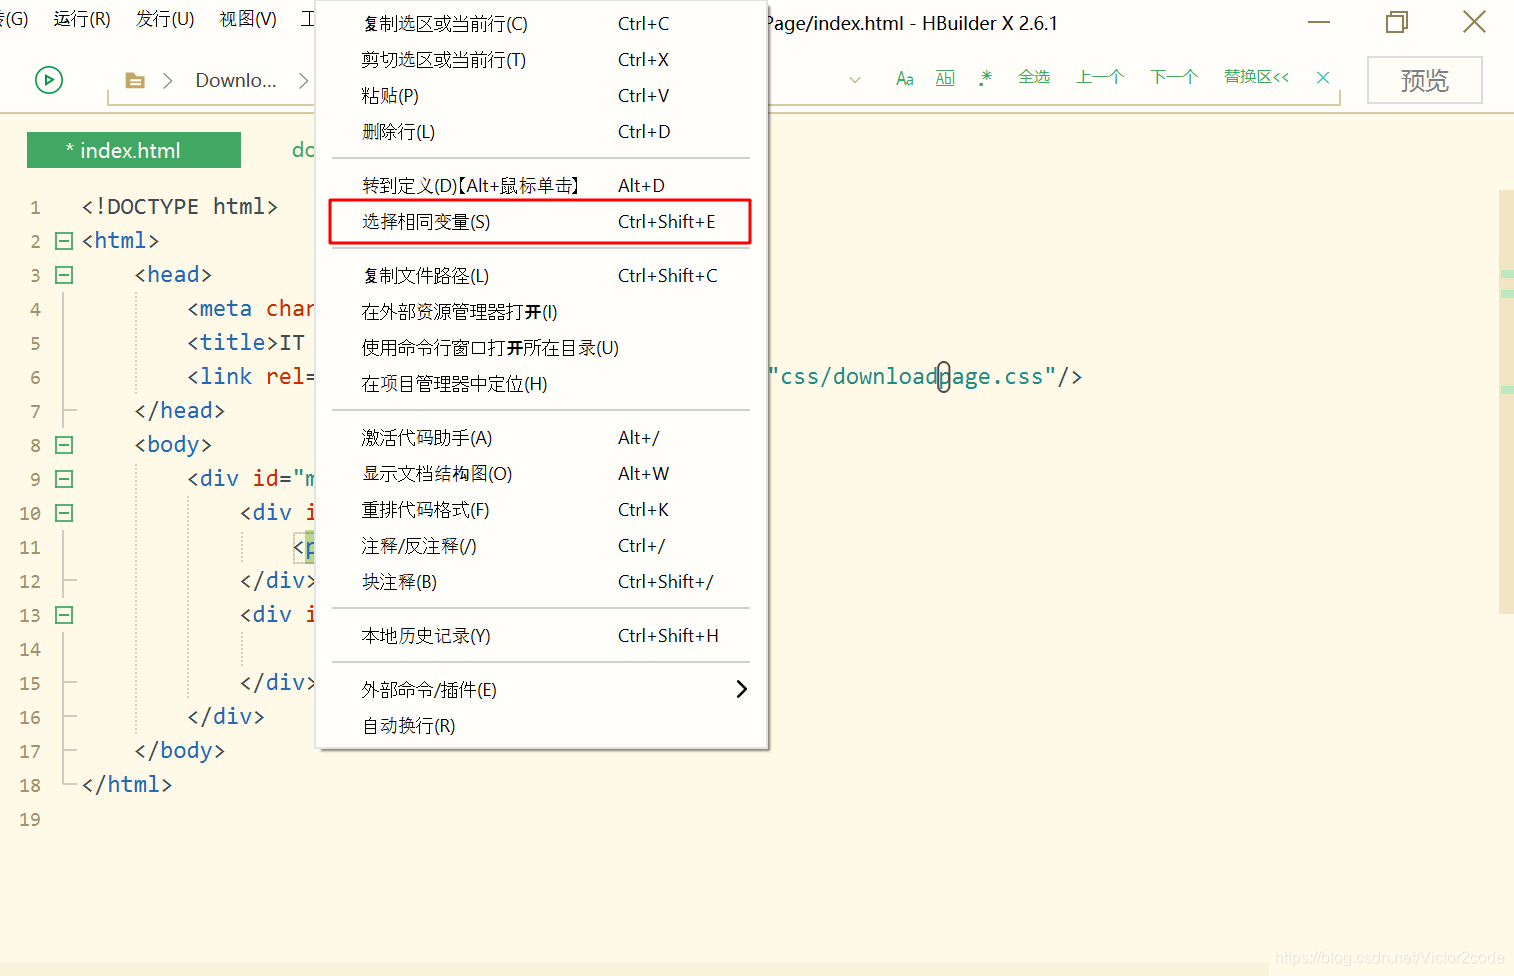Expand 外部命令/插件(E) submenu
This screenshot has height=976, width=1514.
tap(541, 690)
